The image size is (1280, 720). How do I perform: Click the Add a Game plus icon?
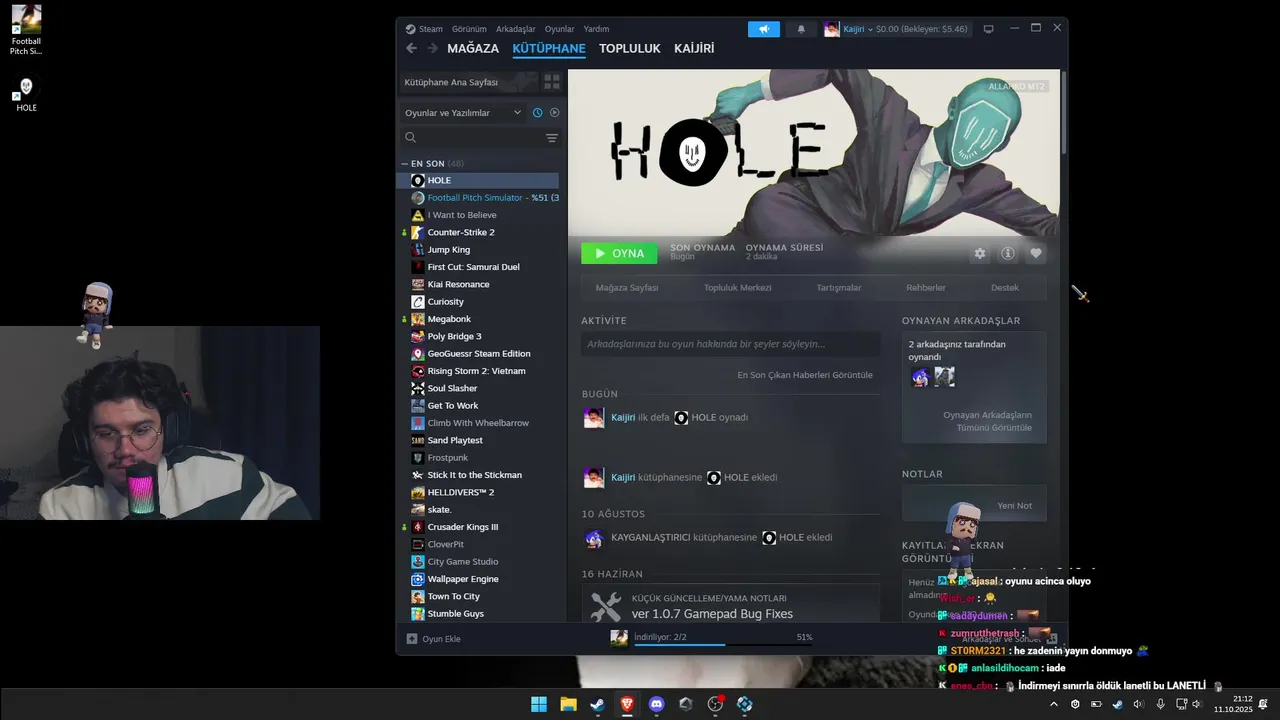(412, 639)
